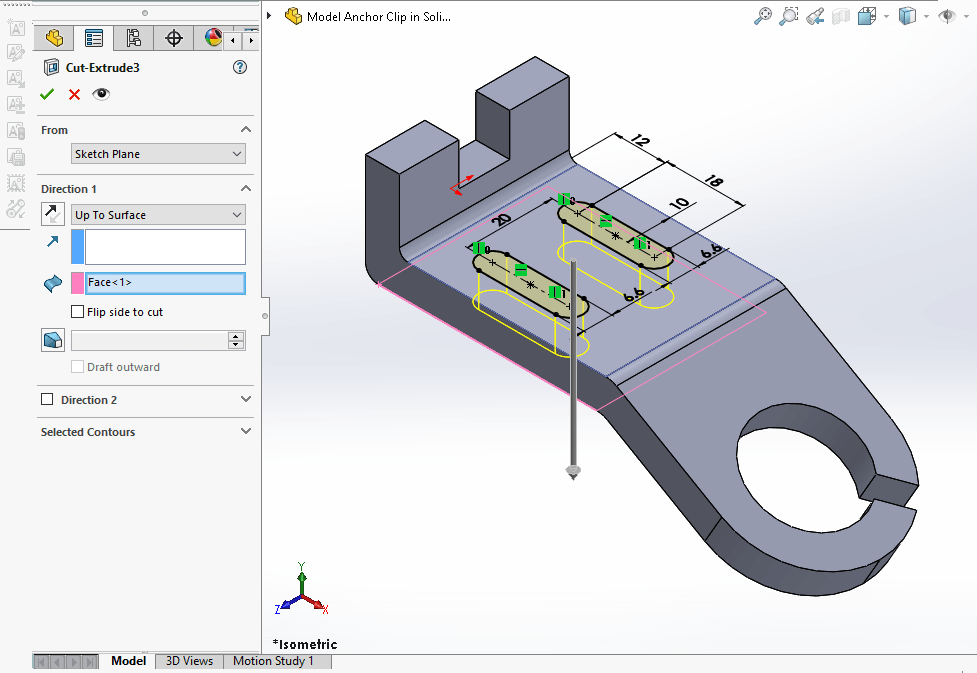This screenshot has width=977, height=673.
Task: Open the Sketch Plane dropdown
Action: [x=157, y=153]
